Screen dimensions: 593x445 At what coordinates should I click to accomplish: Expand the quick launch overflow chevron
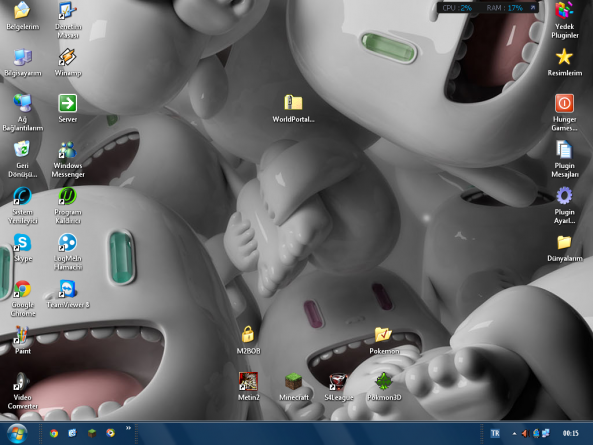pos(128,428)
